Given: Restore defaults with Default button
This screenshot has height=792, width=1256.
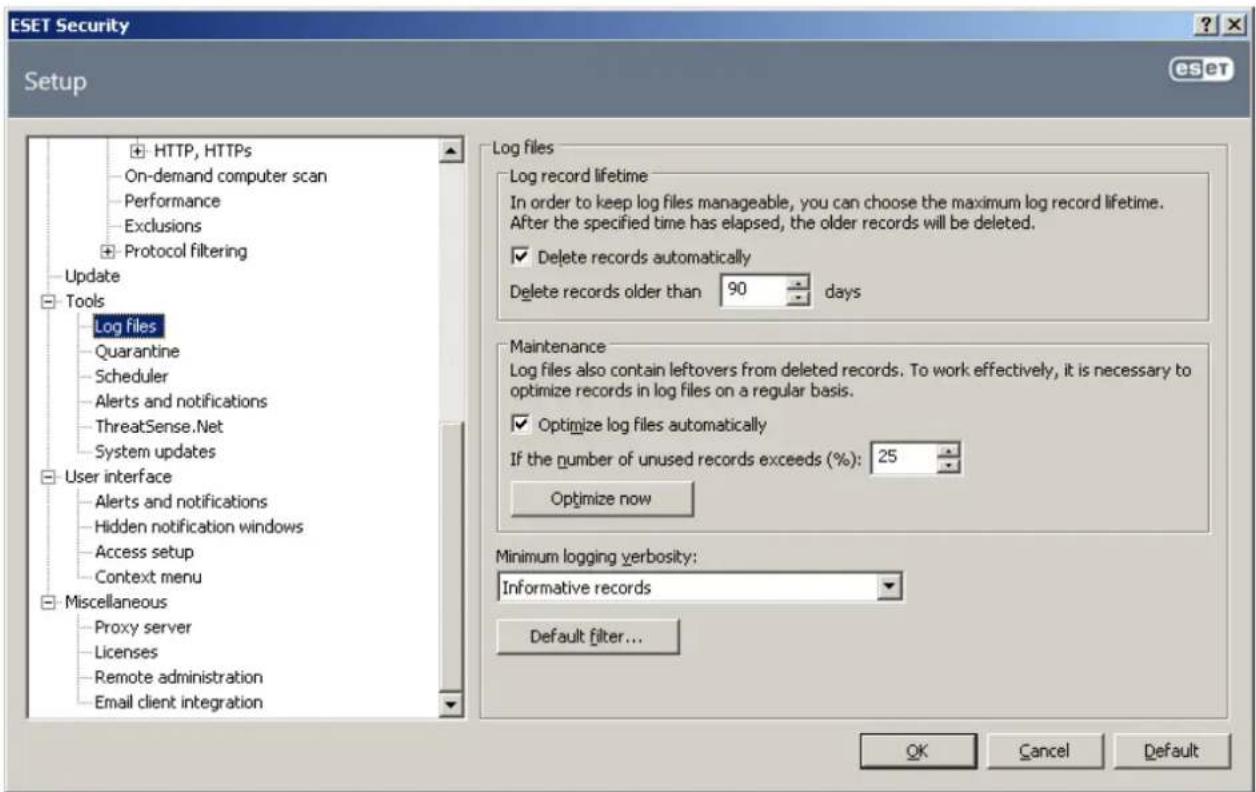Looking at the screenshot, I should point(1172,751).
